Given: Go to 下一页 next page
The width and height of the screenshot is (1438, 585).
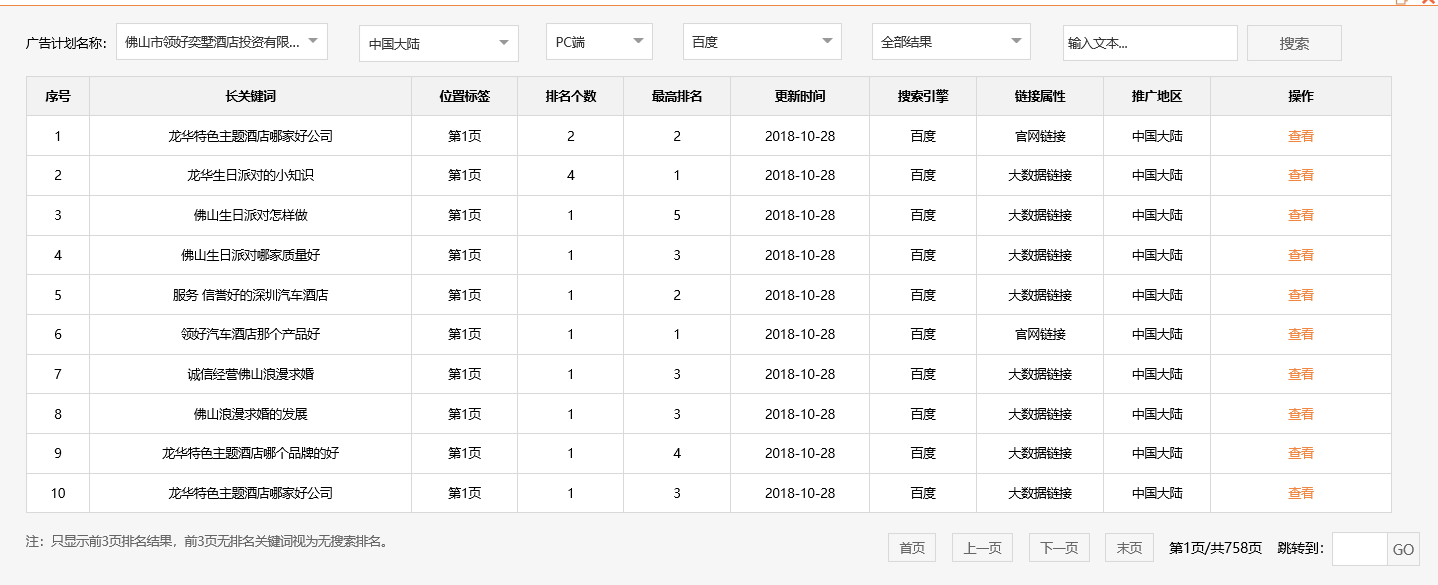Looking at the screenshot, I should [1059, 548].
